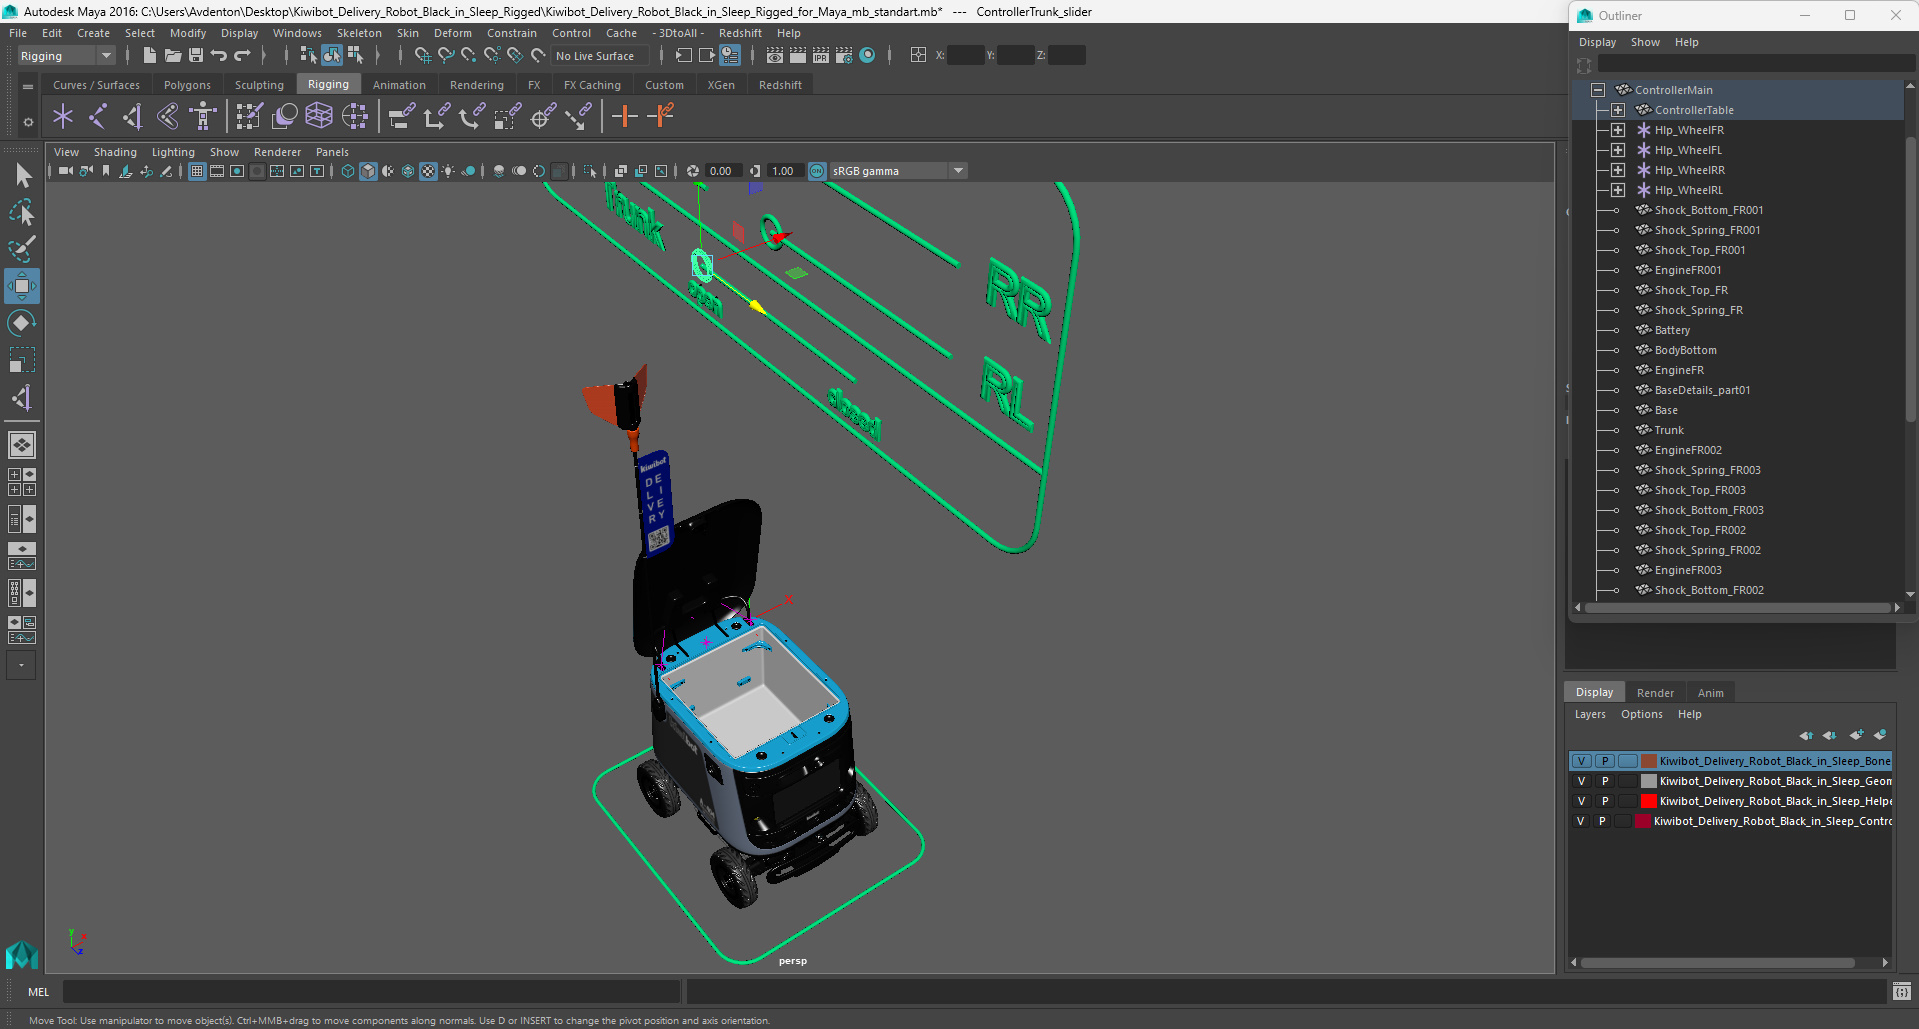Toggle smooth shade all in viewport
1919x1029 pixels.
[x=368, y=171]
